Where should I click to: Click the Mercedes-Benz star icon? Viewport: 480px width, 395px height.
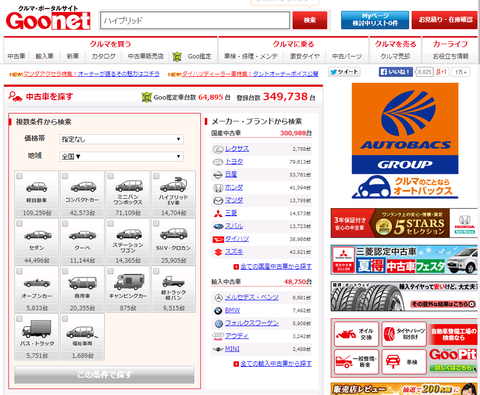[218, 298]
